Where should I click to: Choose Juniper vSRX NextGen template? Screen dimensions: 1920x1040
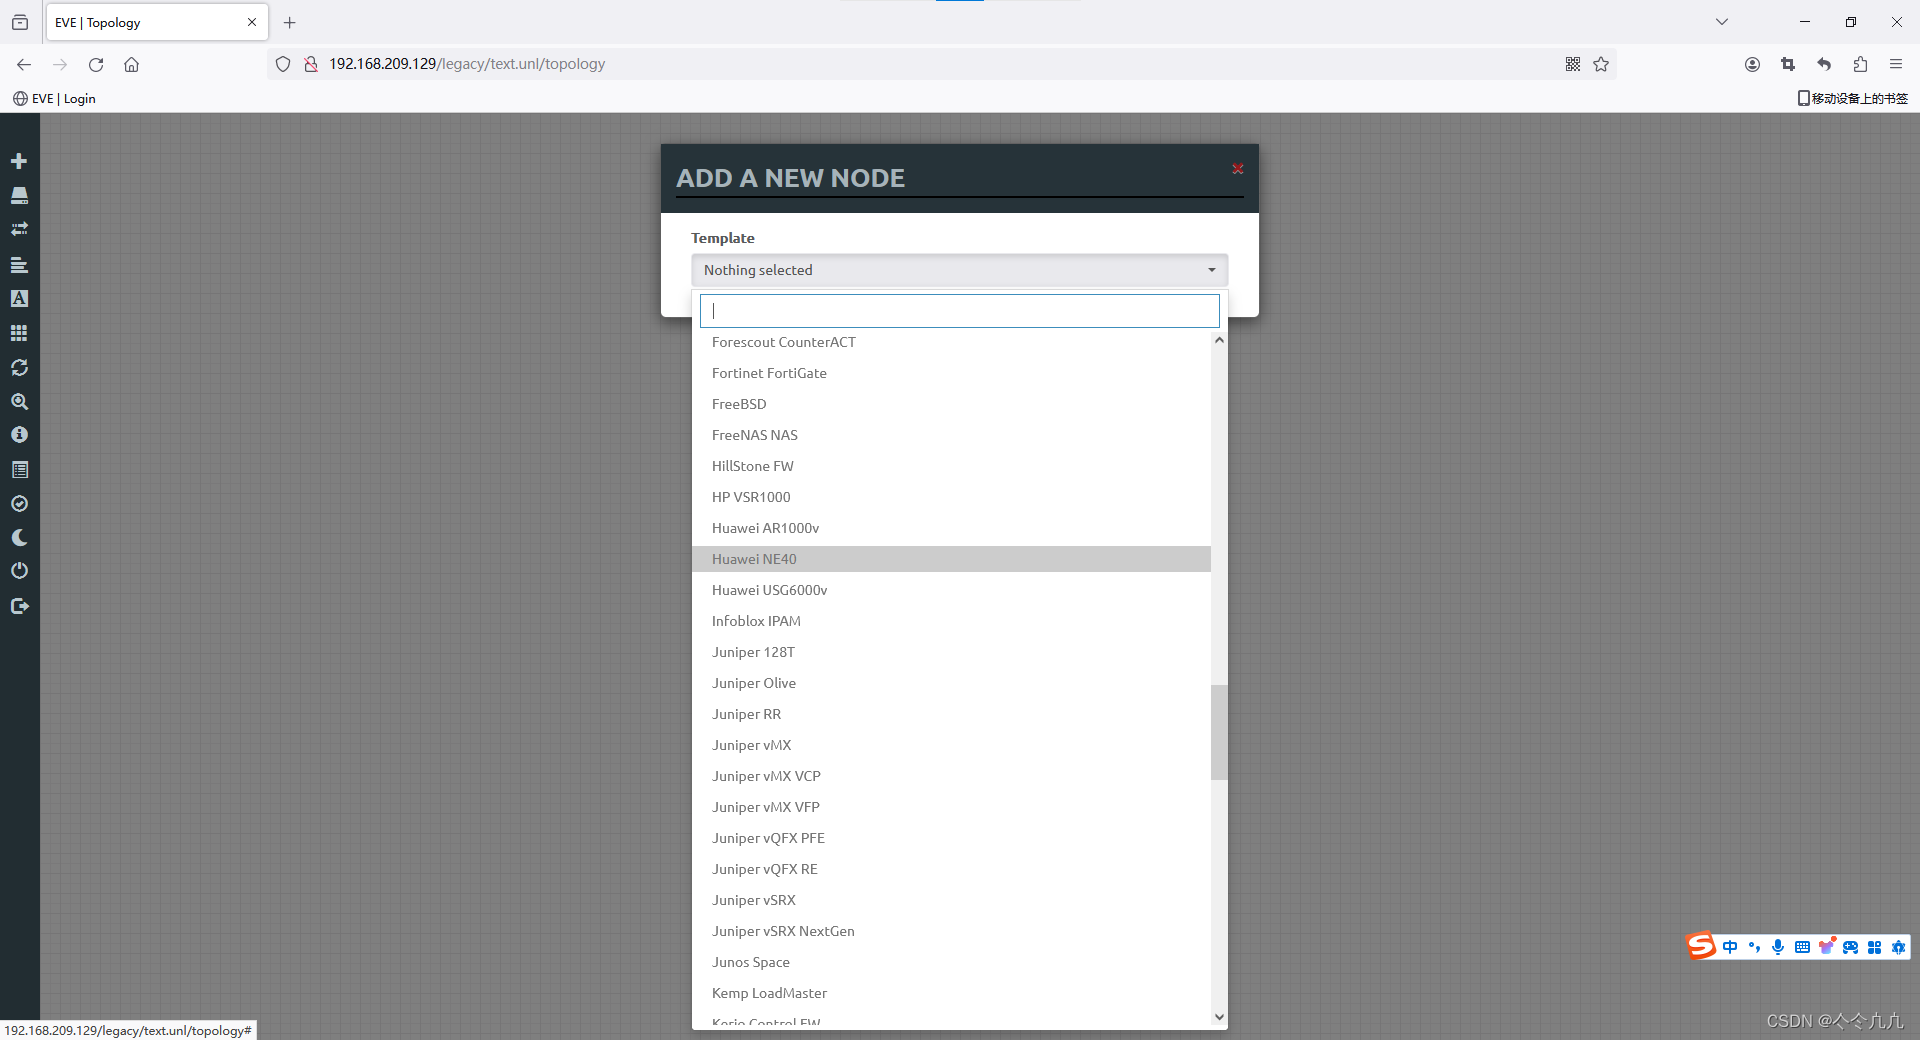(x=951, y=931)
